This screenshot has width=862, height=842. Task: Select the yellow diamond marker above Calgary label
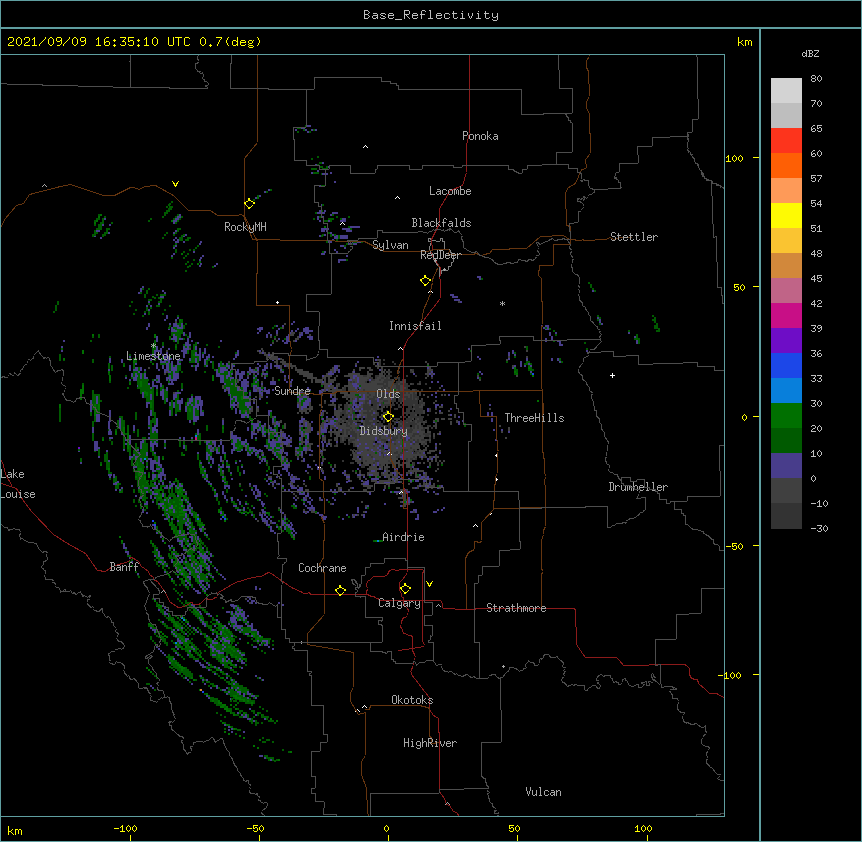[x=405, y=589]
